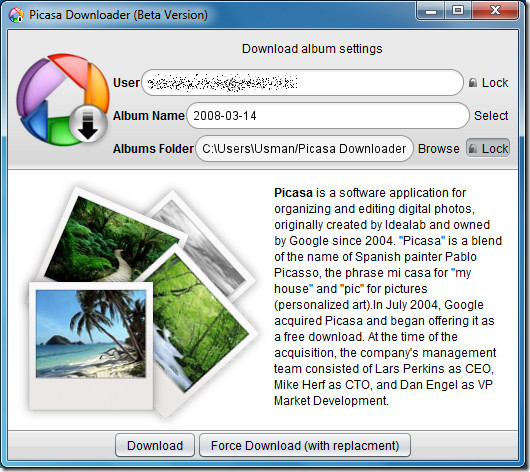530x472 pixels.
Task: Close the Picasa Downloader window
Action: click(495, 11)
